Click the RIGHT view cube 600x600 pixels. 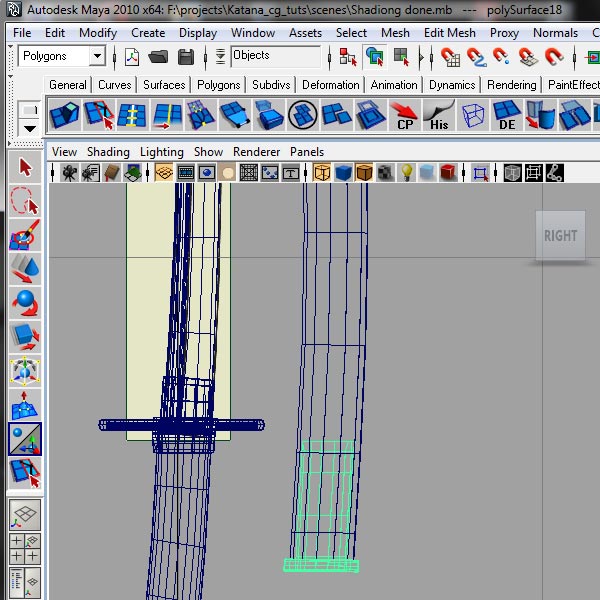tap(560, 235)
